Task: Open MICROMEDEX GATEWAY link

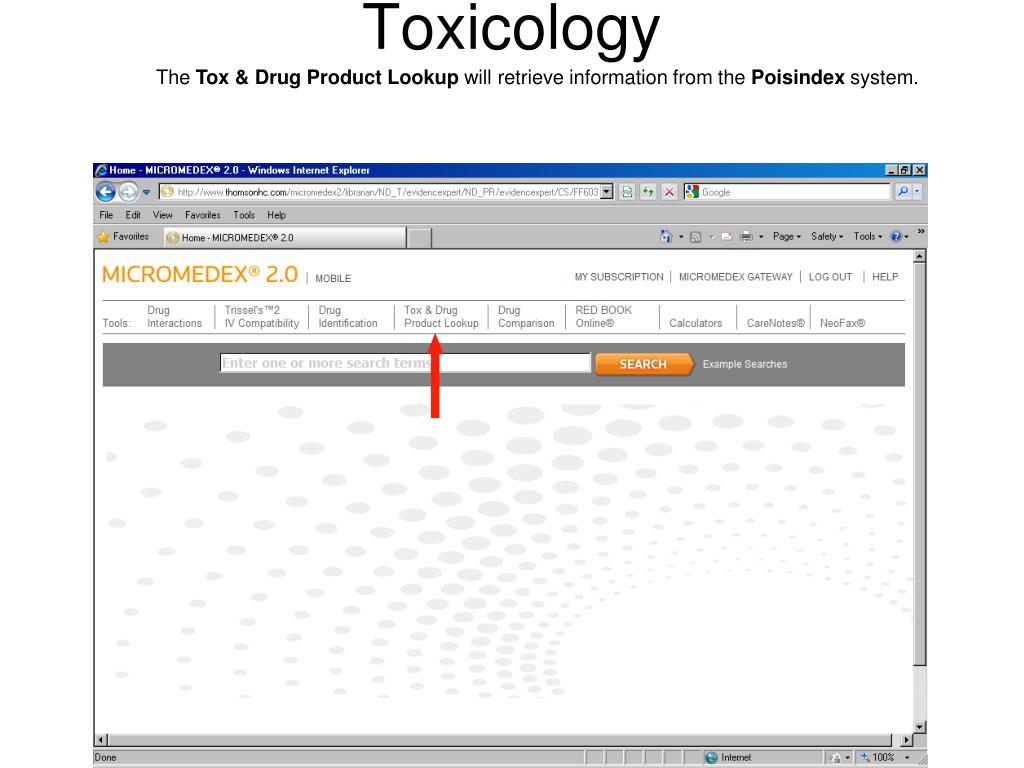Action: (x=735, y=277)
